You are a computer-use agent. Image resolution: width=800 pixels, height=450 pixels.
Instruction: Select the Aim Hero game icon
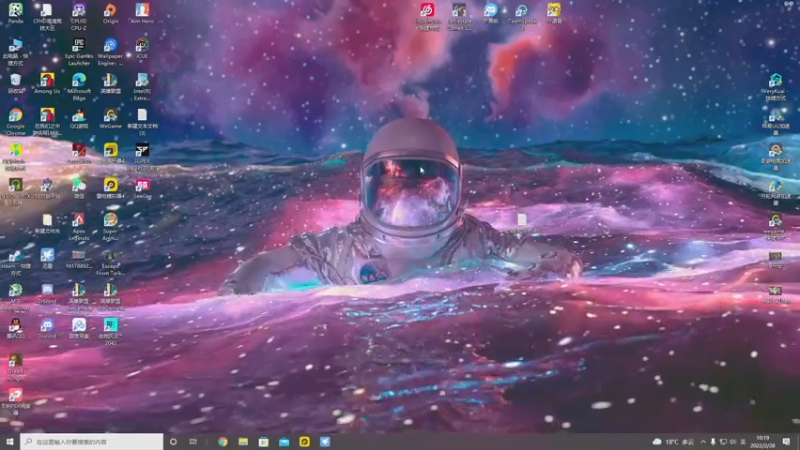coord(142,13)
